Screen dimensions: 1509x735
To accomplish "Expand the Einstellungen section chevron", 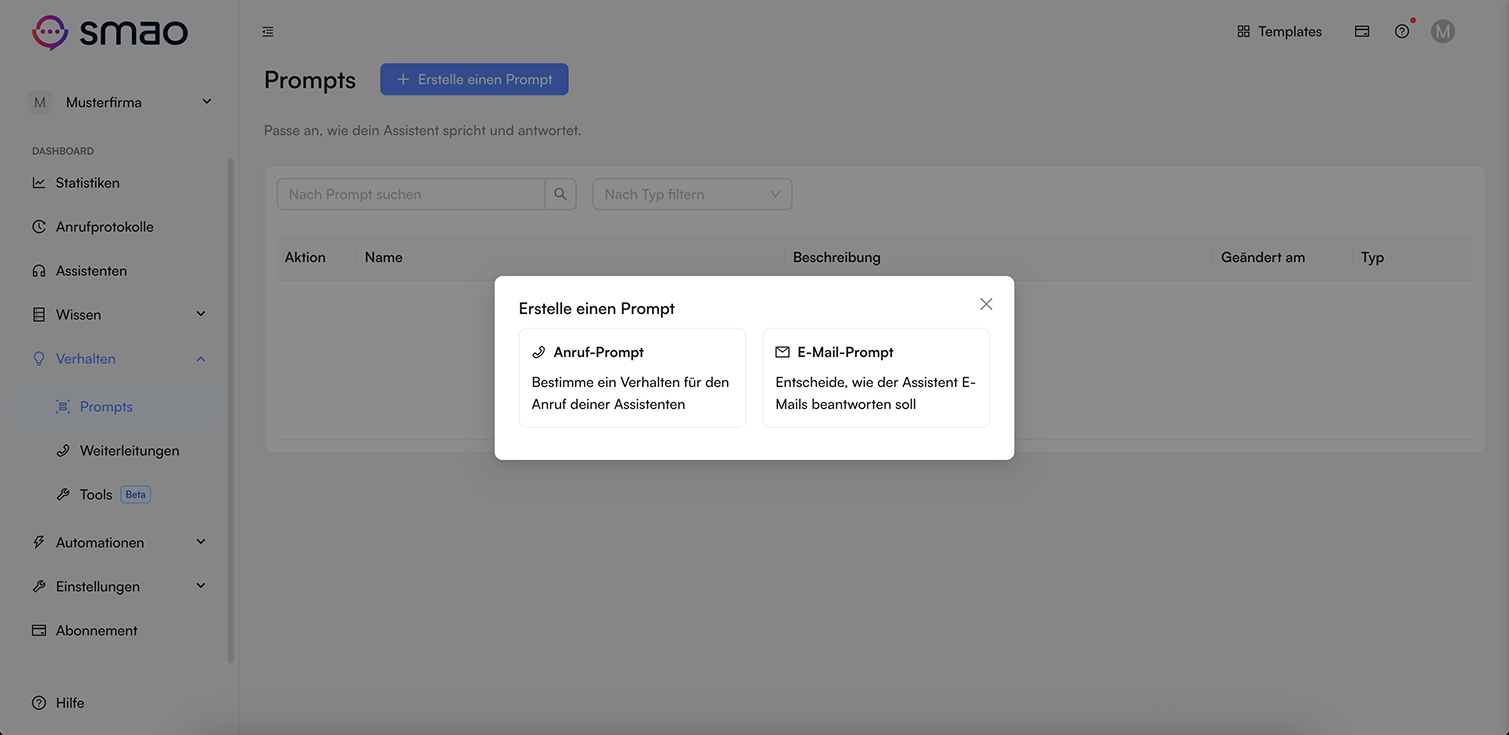I will [201, 586].
